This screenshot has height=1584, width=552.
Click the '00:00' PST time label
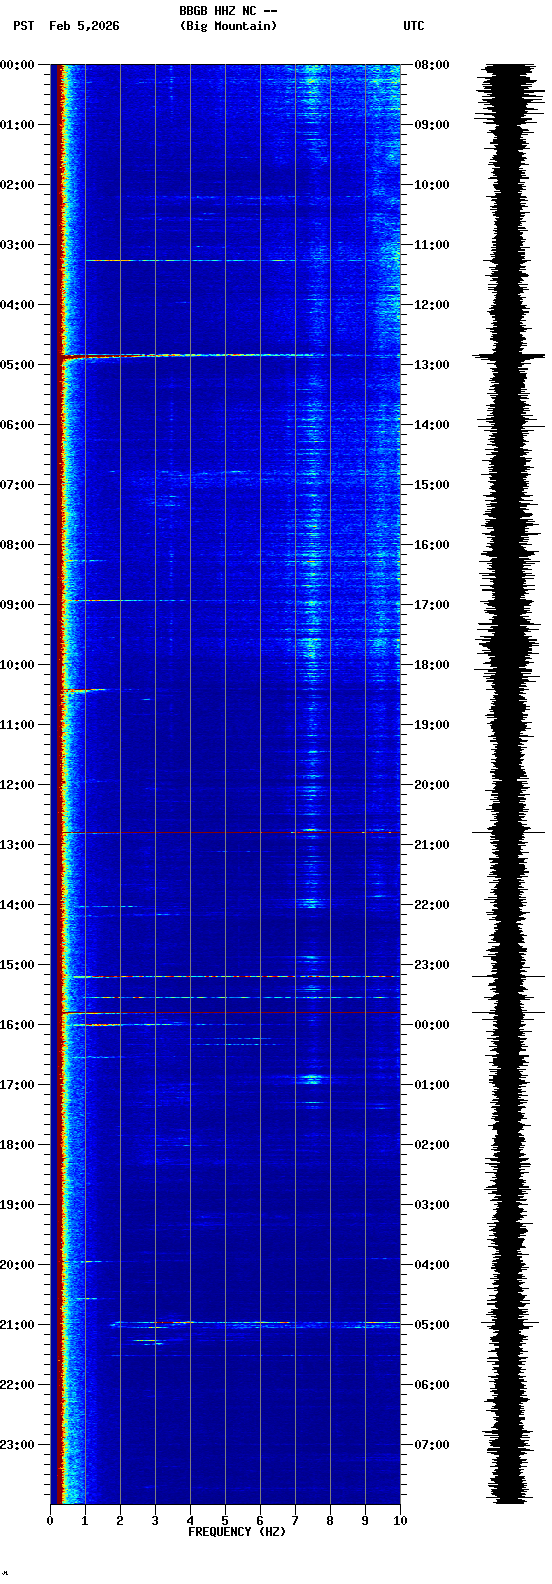[x=17, y=65]
